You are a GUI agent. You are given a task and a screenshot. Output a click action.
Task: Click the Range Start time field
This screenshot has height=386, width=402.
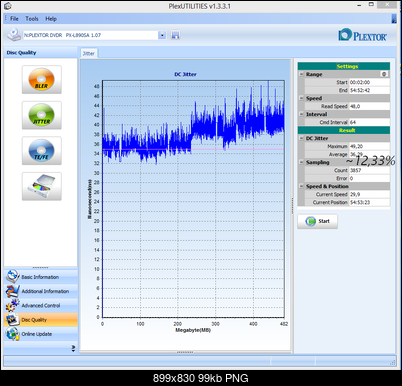[x=369, y=82]
